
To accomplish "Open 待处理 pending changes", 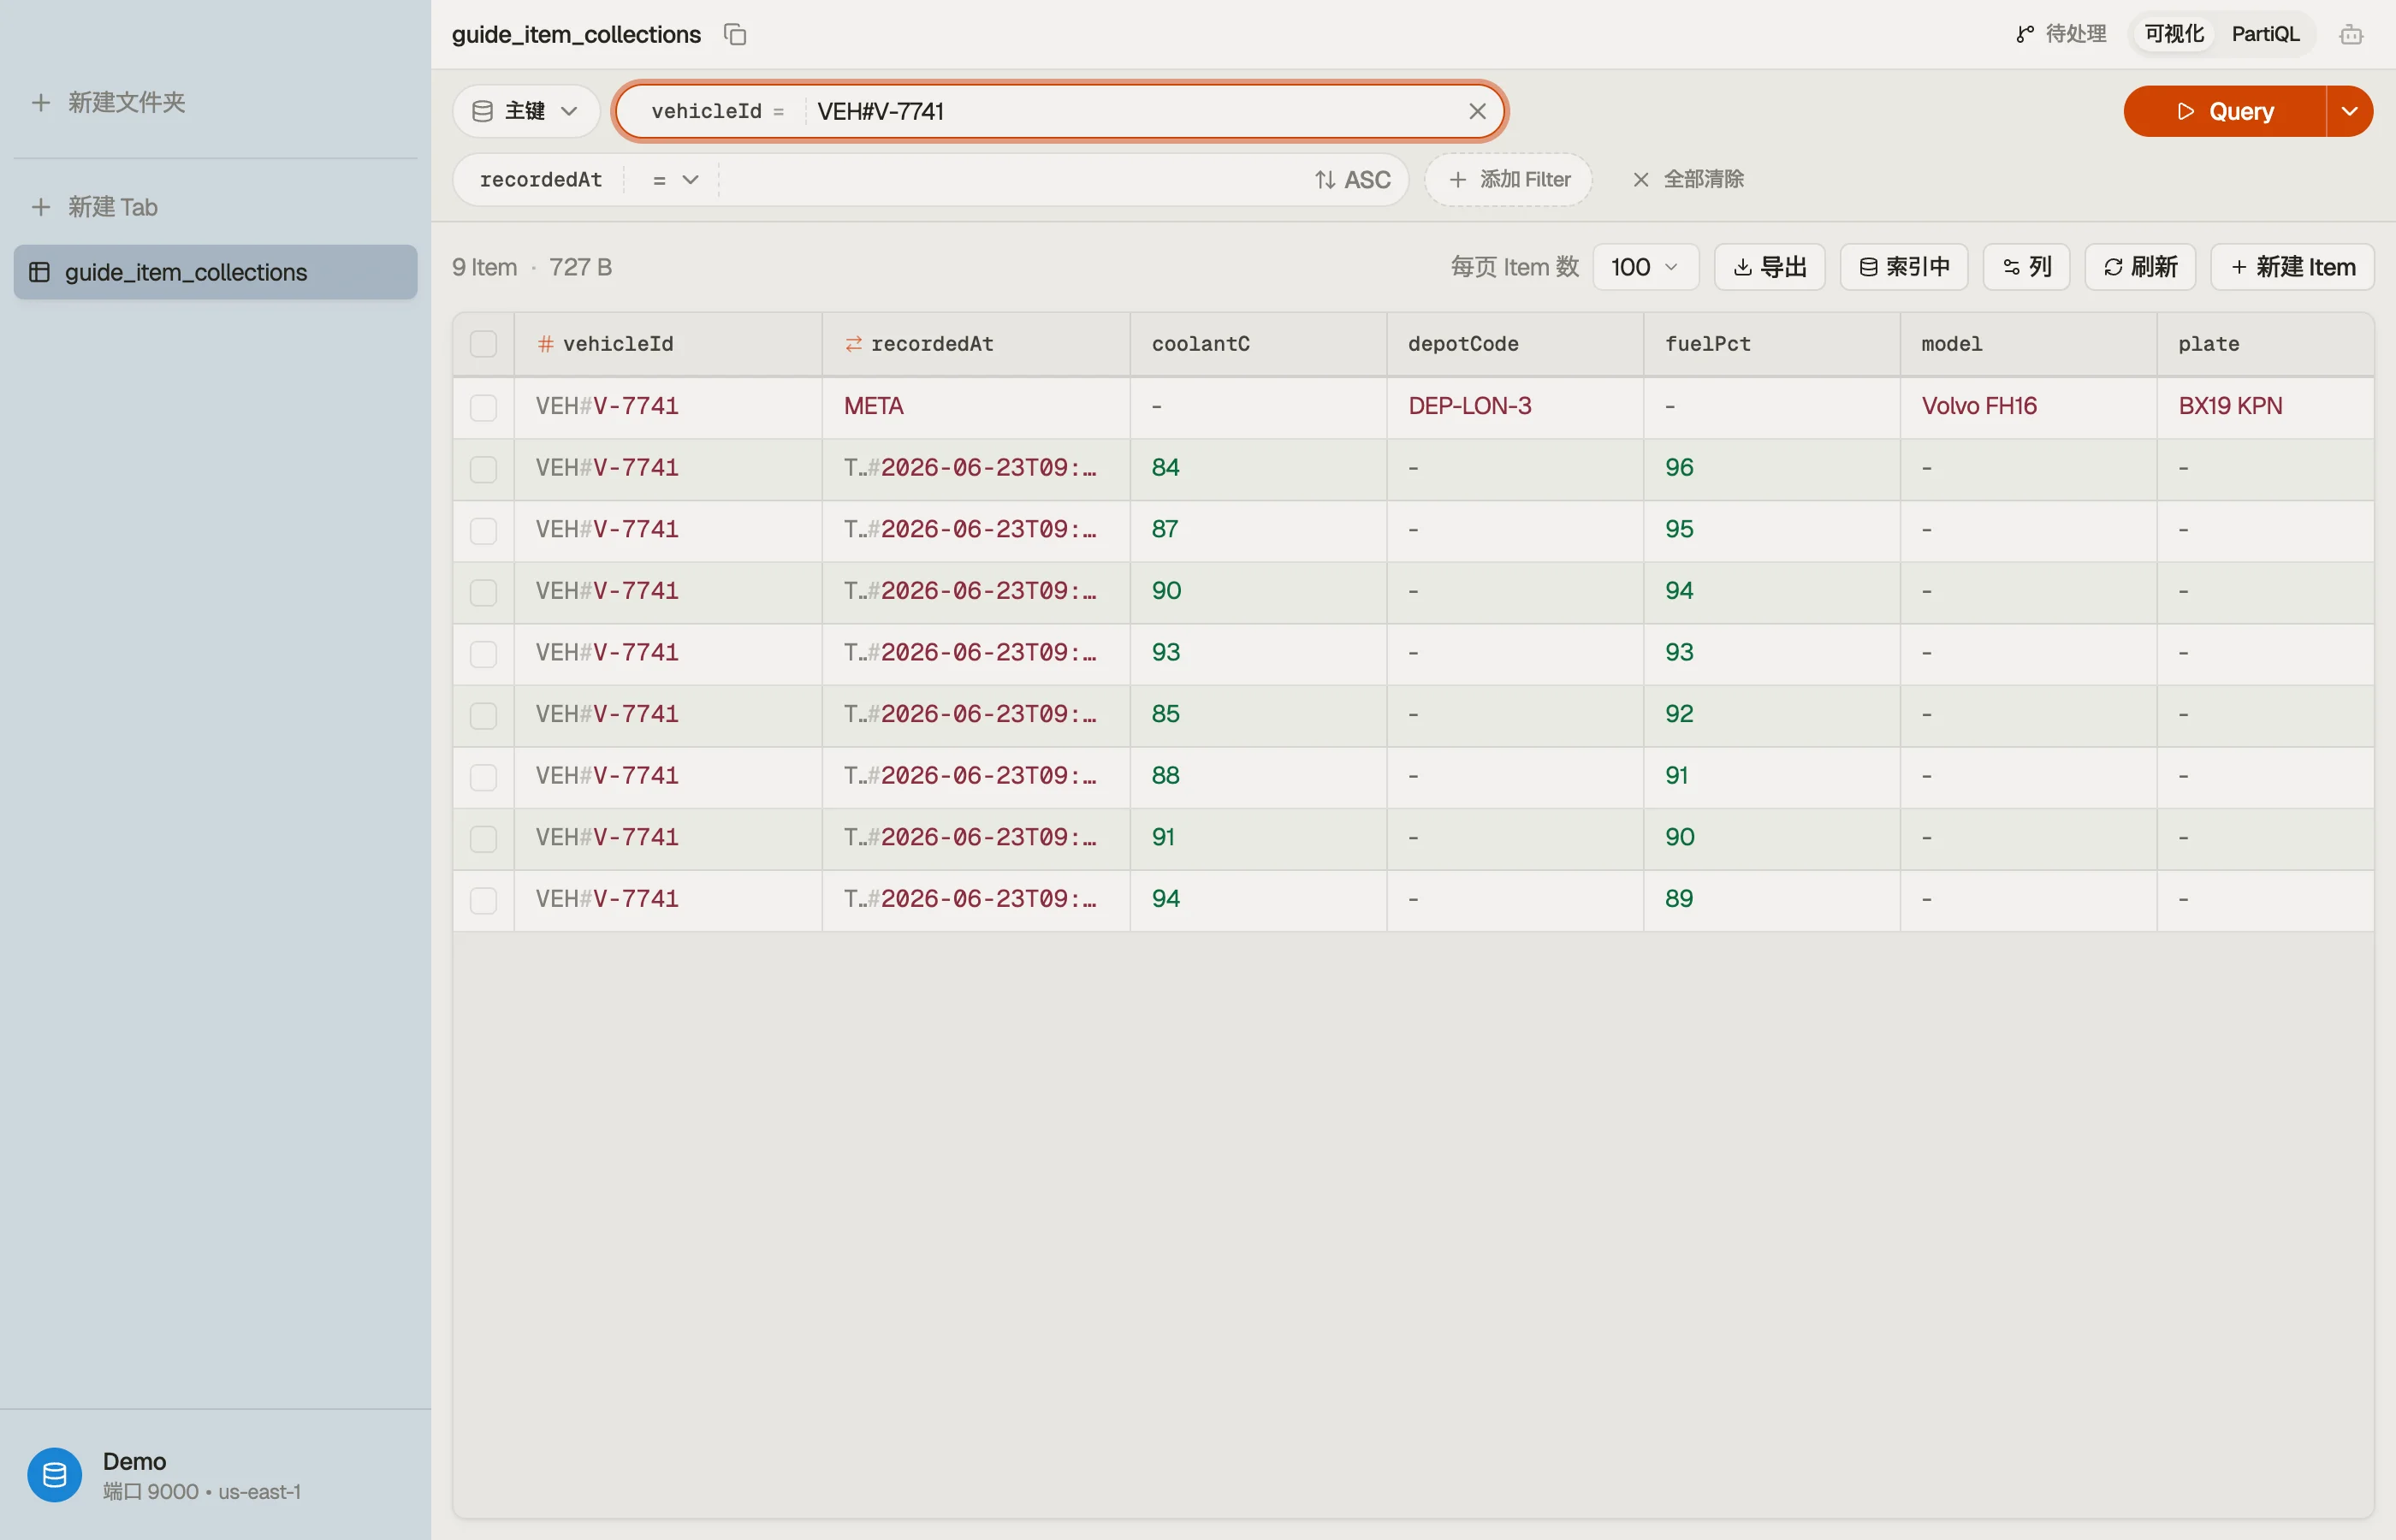I will [x=2061, y=34].
